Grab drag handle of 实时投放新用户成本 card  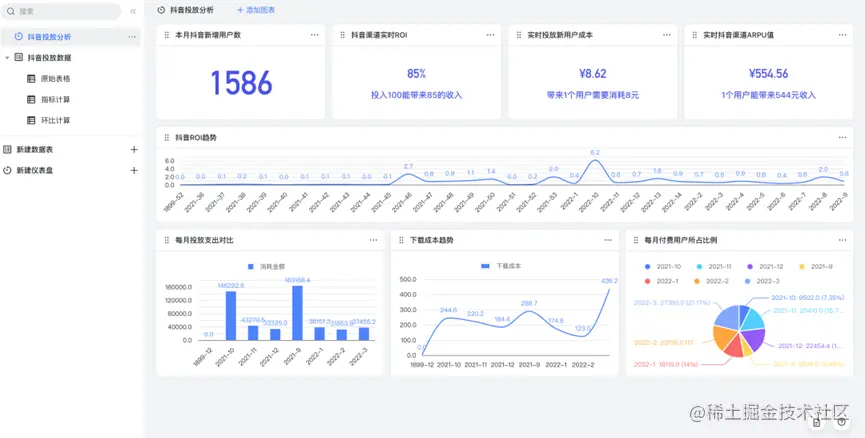pos(519,35)
